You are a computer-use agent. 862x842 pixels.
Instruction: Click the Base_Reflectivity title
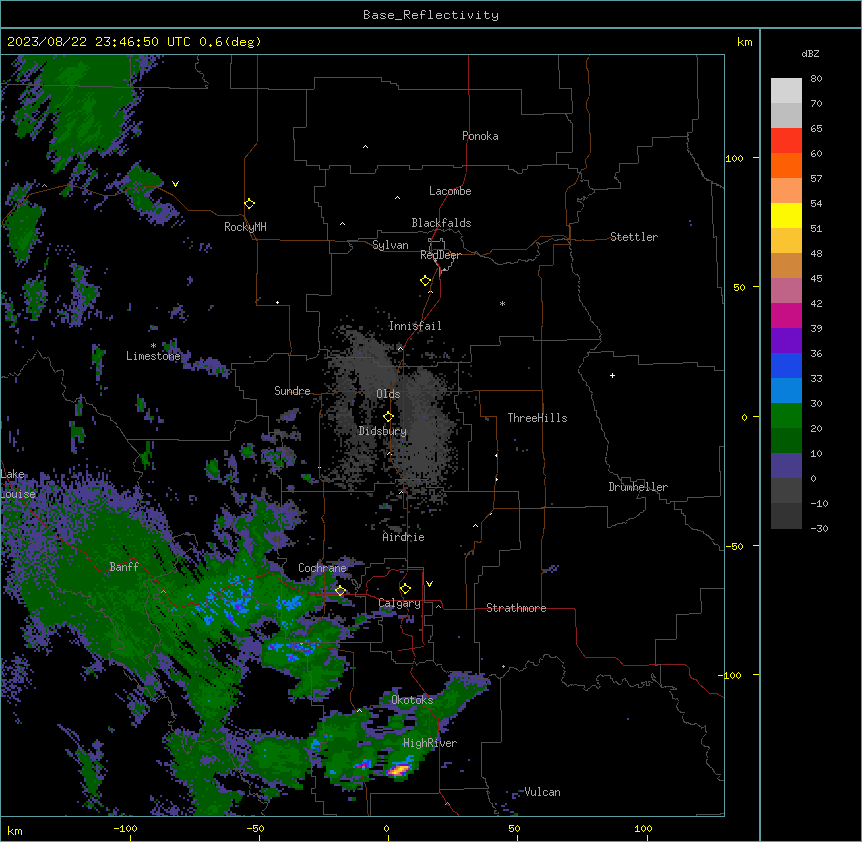click(431, 15)
